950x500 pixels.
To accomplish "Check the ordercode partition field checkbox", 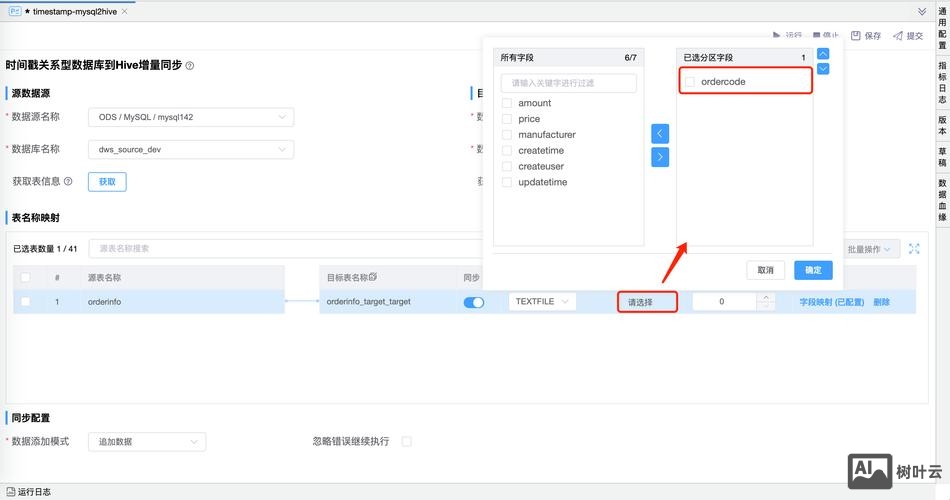I will pyautogui.click(x=690, y=82).
